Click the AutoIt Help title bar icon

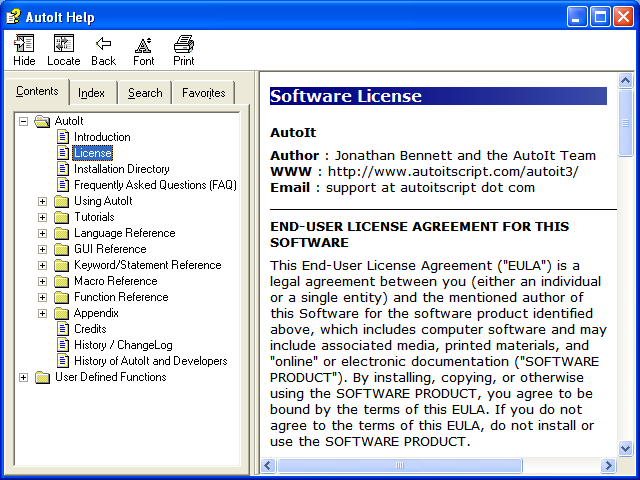(13, 17)
